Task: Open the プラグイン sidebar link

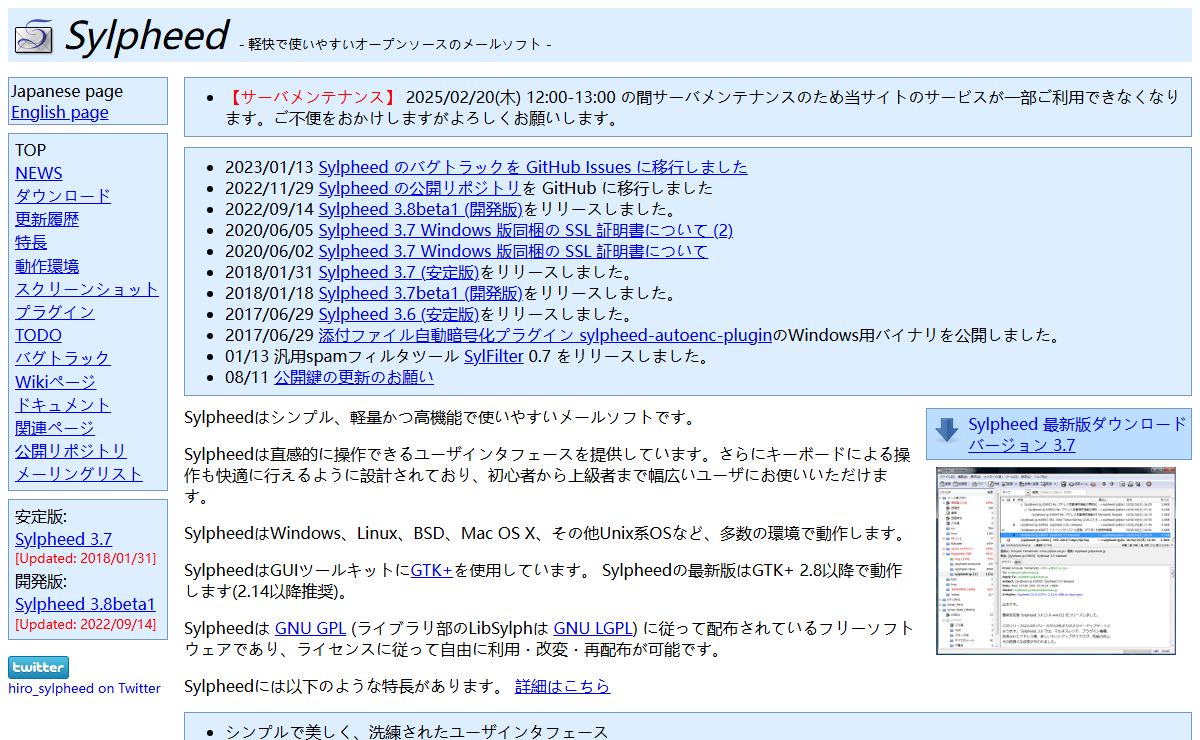Action: (55, 312)
